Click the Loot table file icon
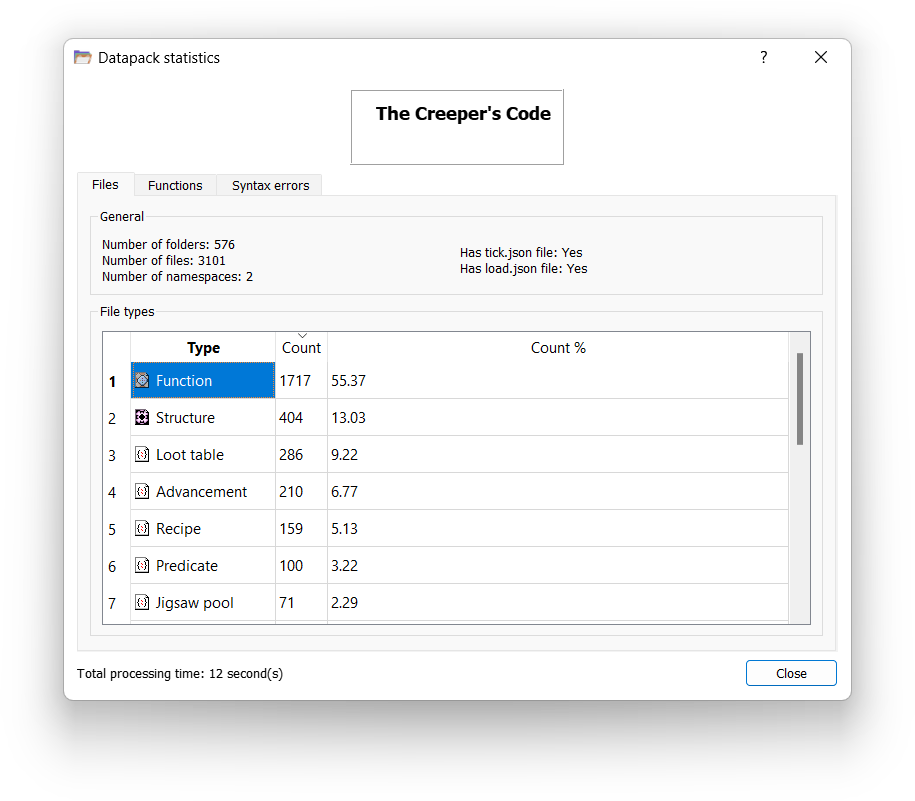The width and height of the screenshot is (915, 801). click(142, 454)
